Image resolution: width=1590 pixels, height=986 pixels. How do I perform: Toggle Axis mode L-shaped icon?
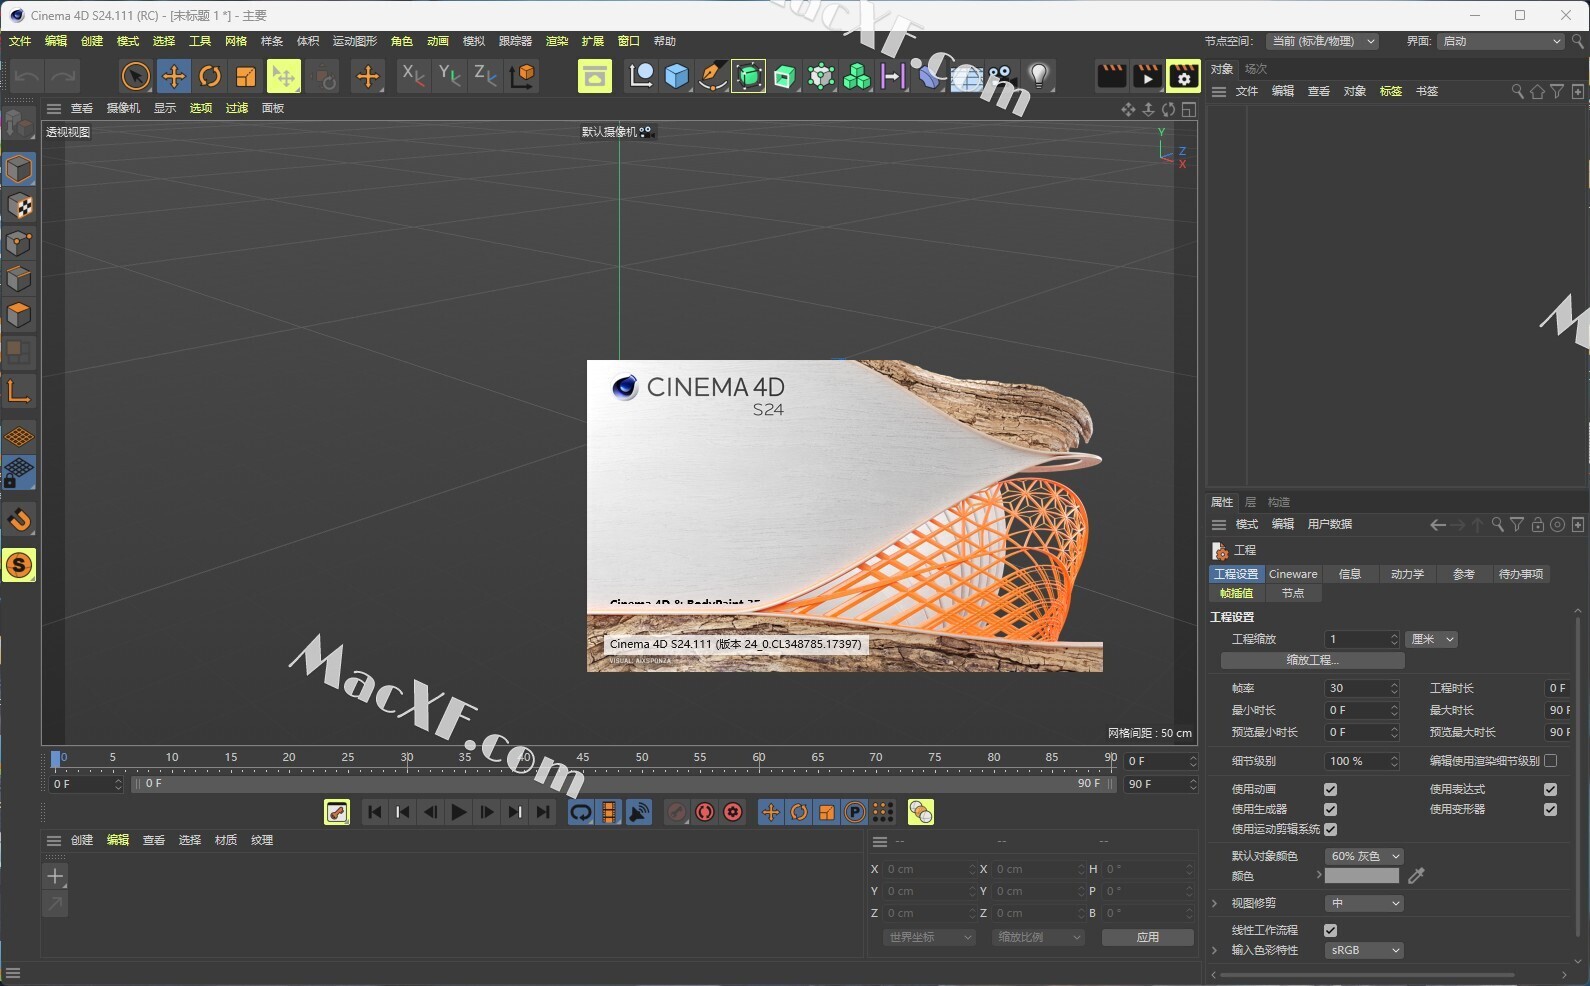pyautogui.click(x=19, y=391)
